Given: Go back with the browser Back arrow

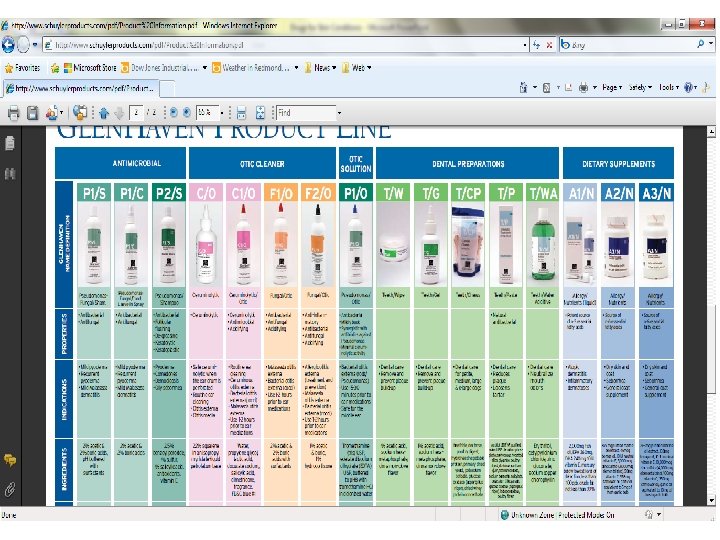Looking at the screenshot, I should (8, 45).
